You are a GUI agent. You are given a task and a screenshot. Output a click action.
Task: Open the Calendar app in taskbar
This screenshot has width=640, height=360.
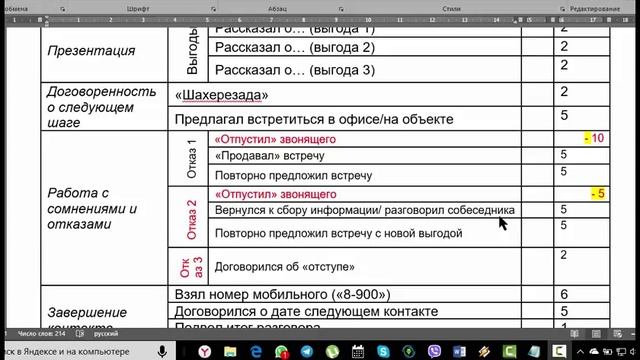coord(358,351)
